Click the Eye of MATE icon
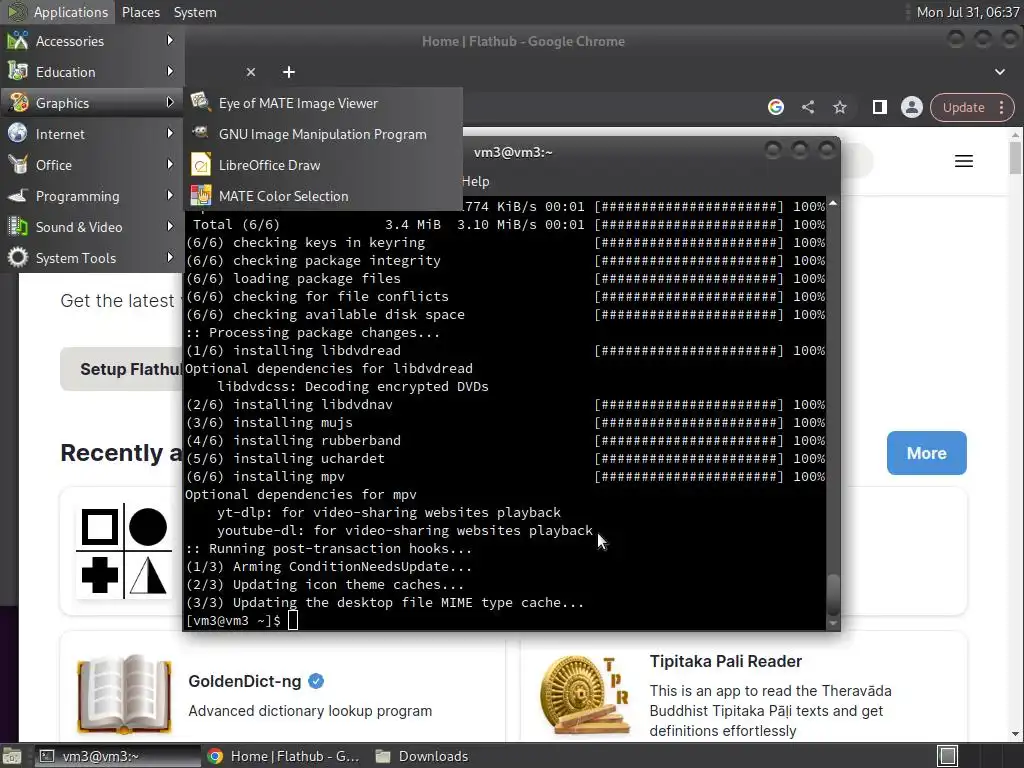This screenshot has height=768, width=1024. pos(200,102)
